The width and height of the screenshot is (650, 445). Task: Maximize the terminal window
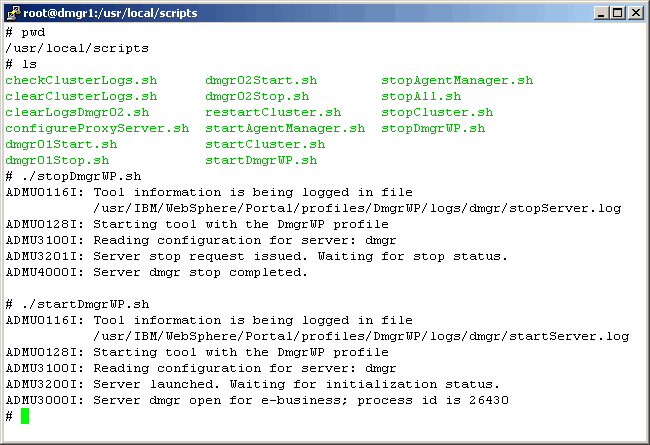pyautogui.click(x=617, y=13)
